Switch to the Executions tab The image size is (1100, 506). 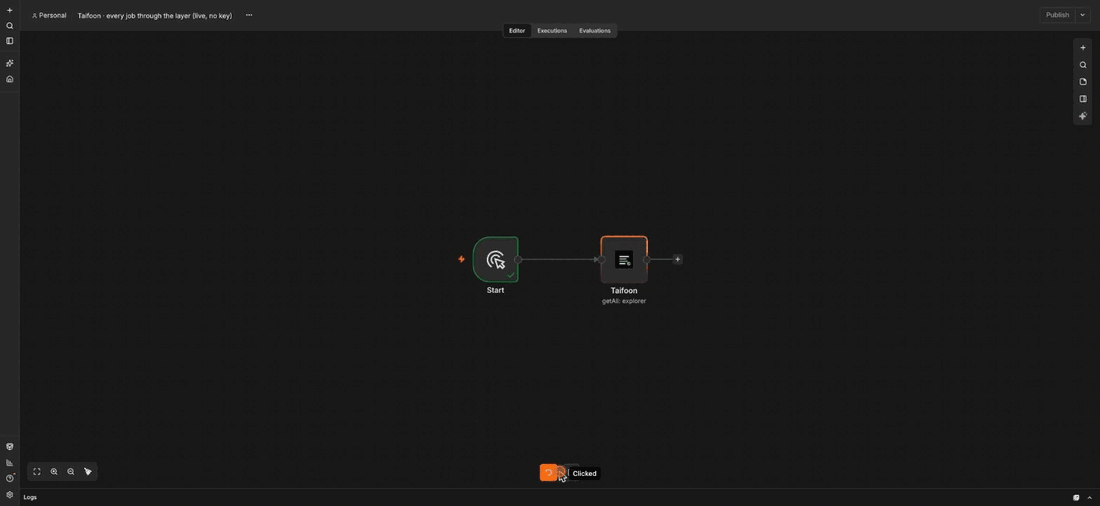point(552,31)
